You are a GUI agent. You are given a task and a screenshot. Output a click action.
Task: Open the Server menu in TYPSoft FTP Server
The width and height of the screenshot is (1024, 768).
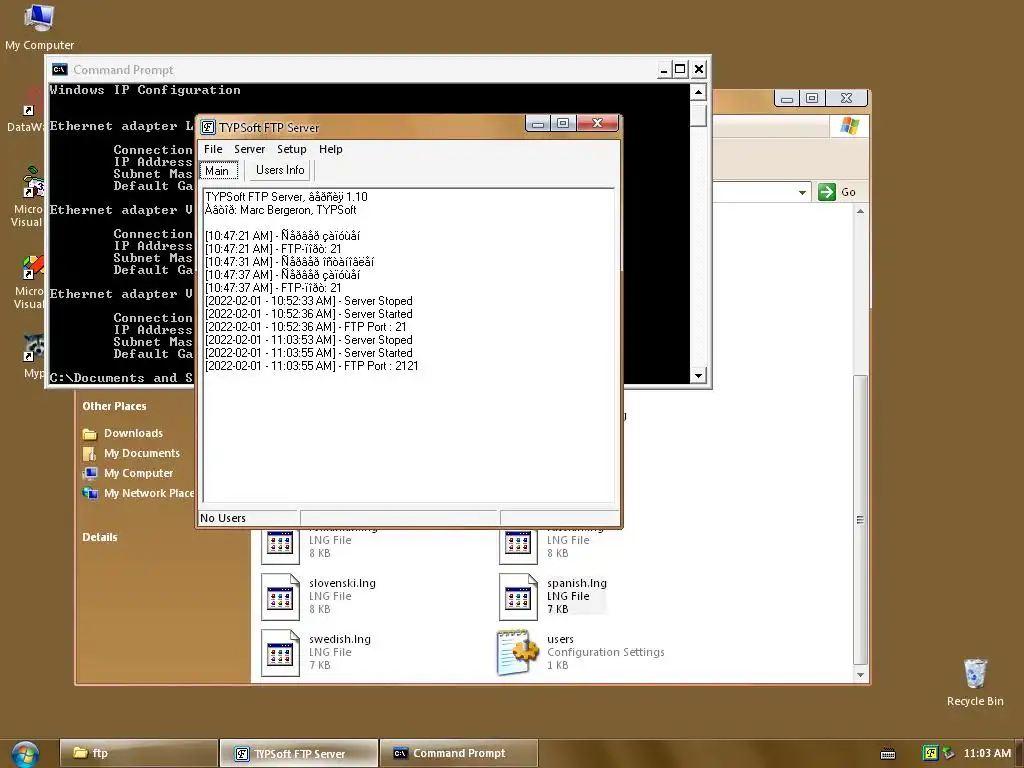[x=249, y=149]
